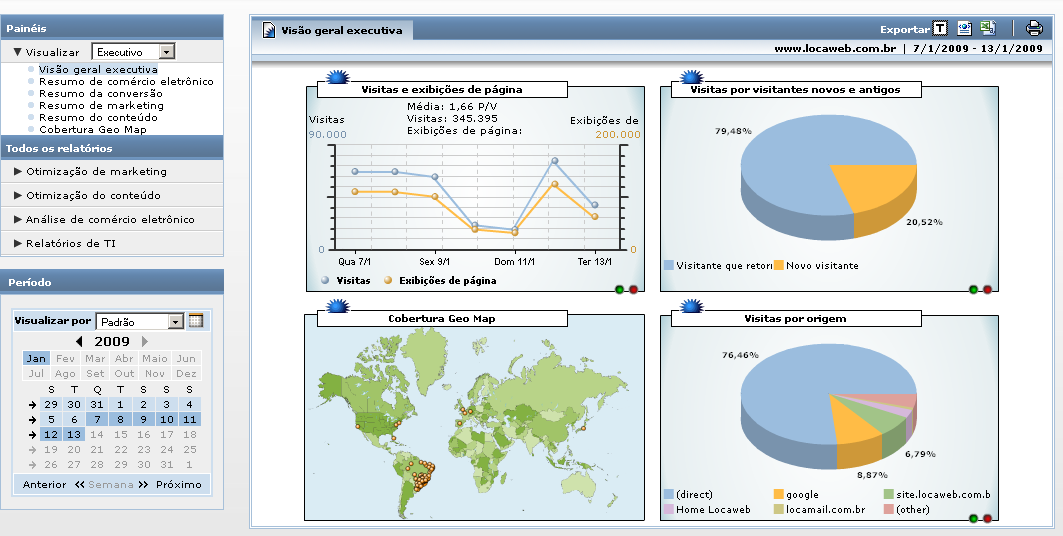Click Anterior period link
The image size is (1063, 536).
[45, 485]
